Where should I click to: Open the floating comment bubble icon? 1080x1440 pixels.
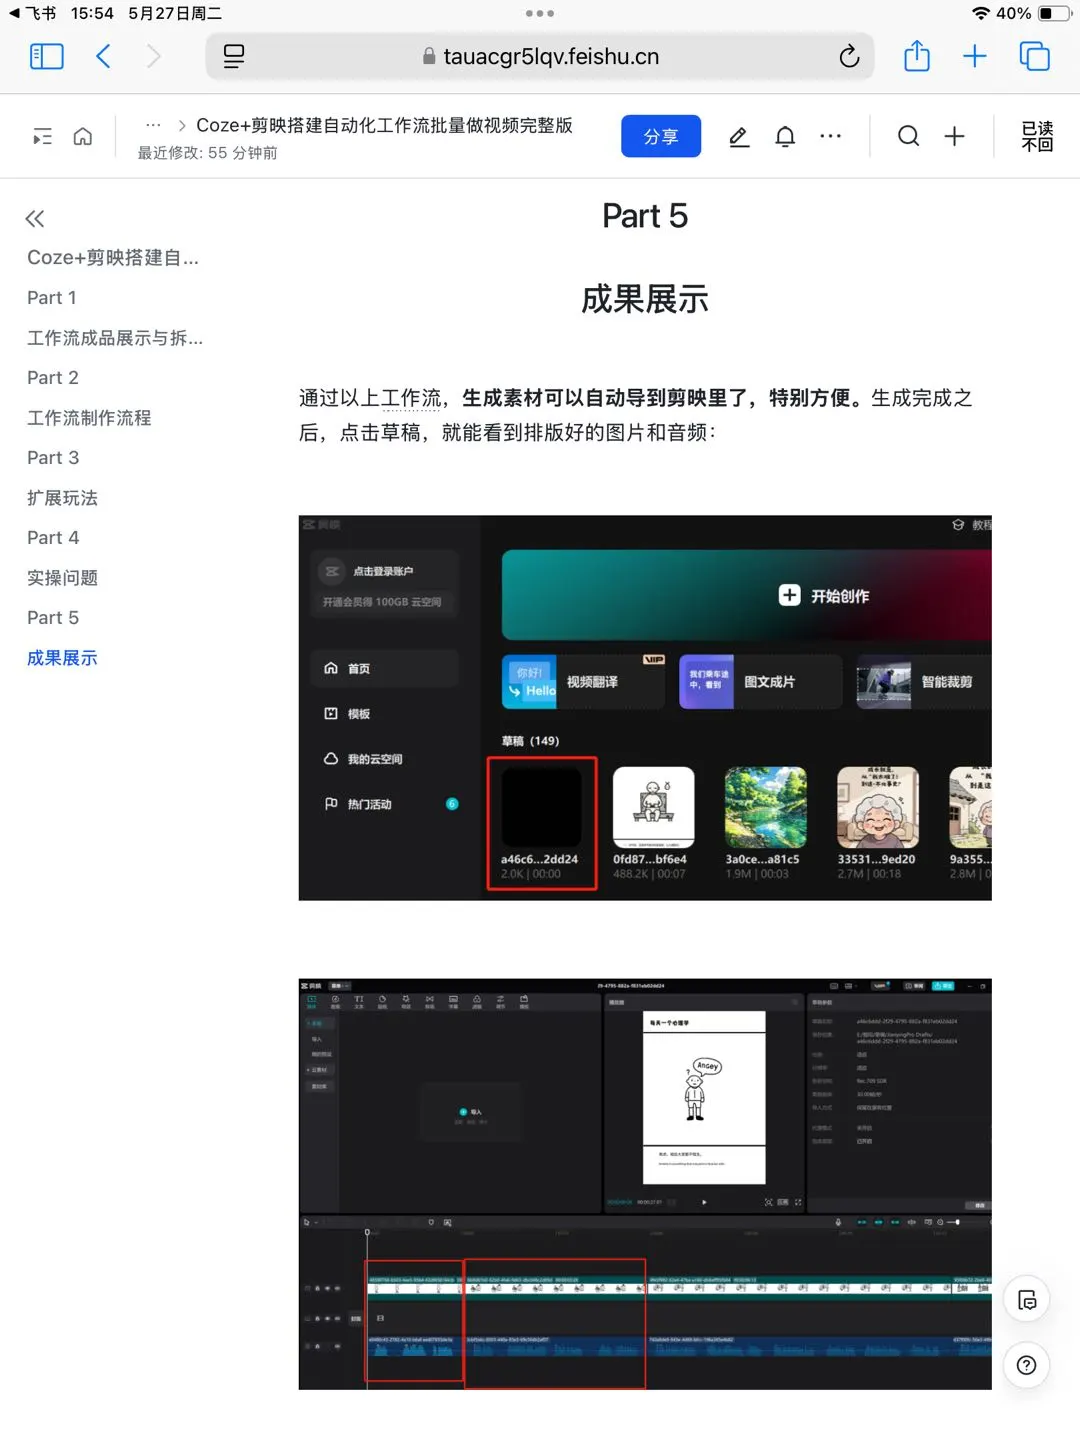click(1026, 1298)
